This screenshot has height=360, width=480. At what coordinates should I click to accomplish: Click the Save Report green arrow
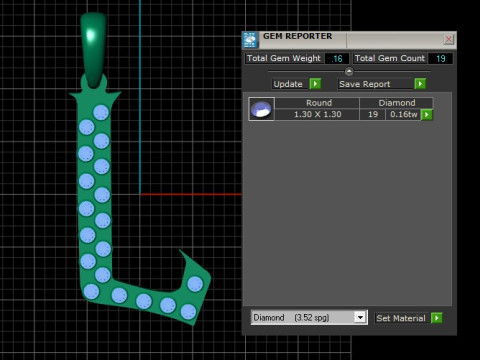(420, 84)
